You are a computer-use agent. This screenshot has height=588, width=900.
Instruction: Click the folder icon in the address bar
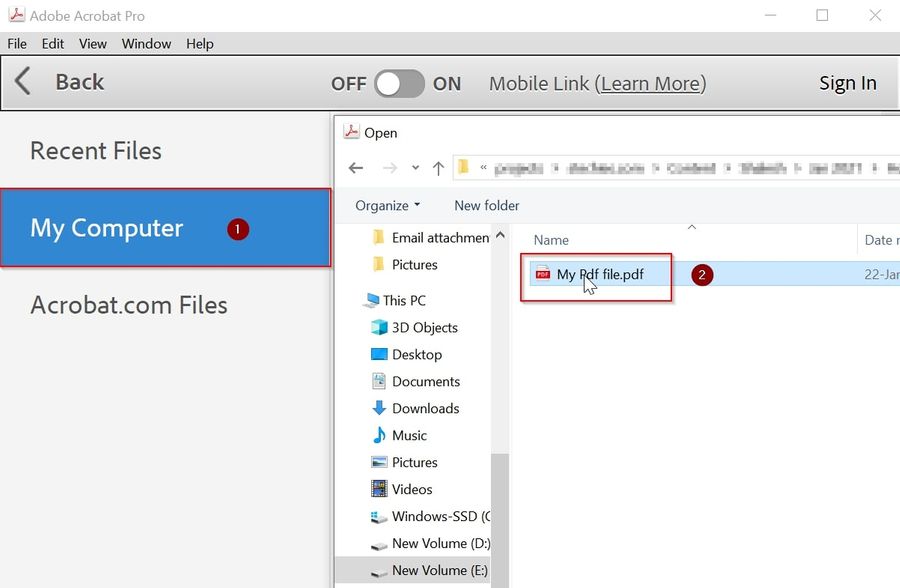(x=463, y=167)
